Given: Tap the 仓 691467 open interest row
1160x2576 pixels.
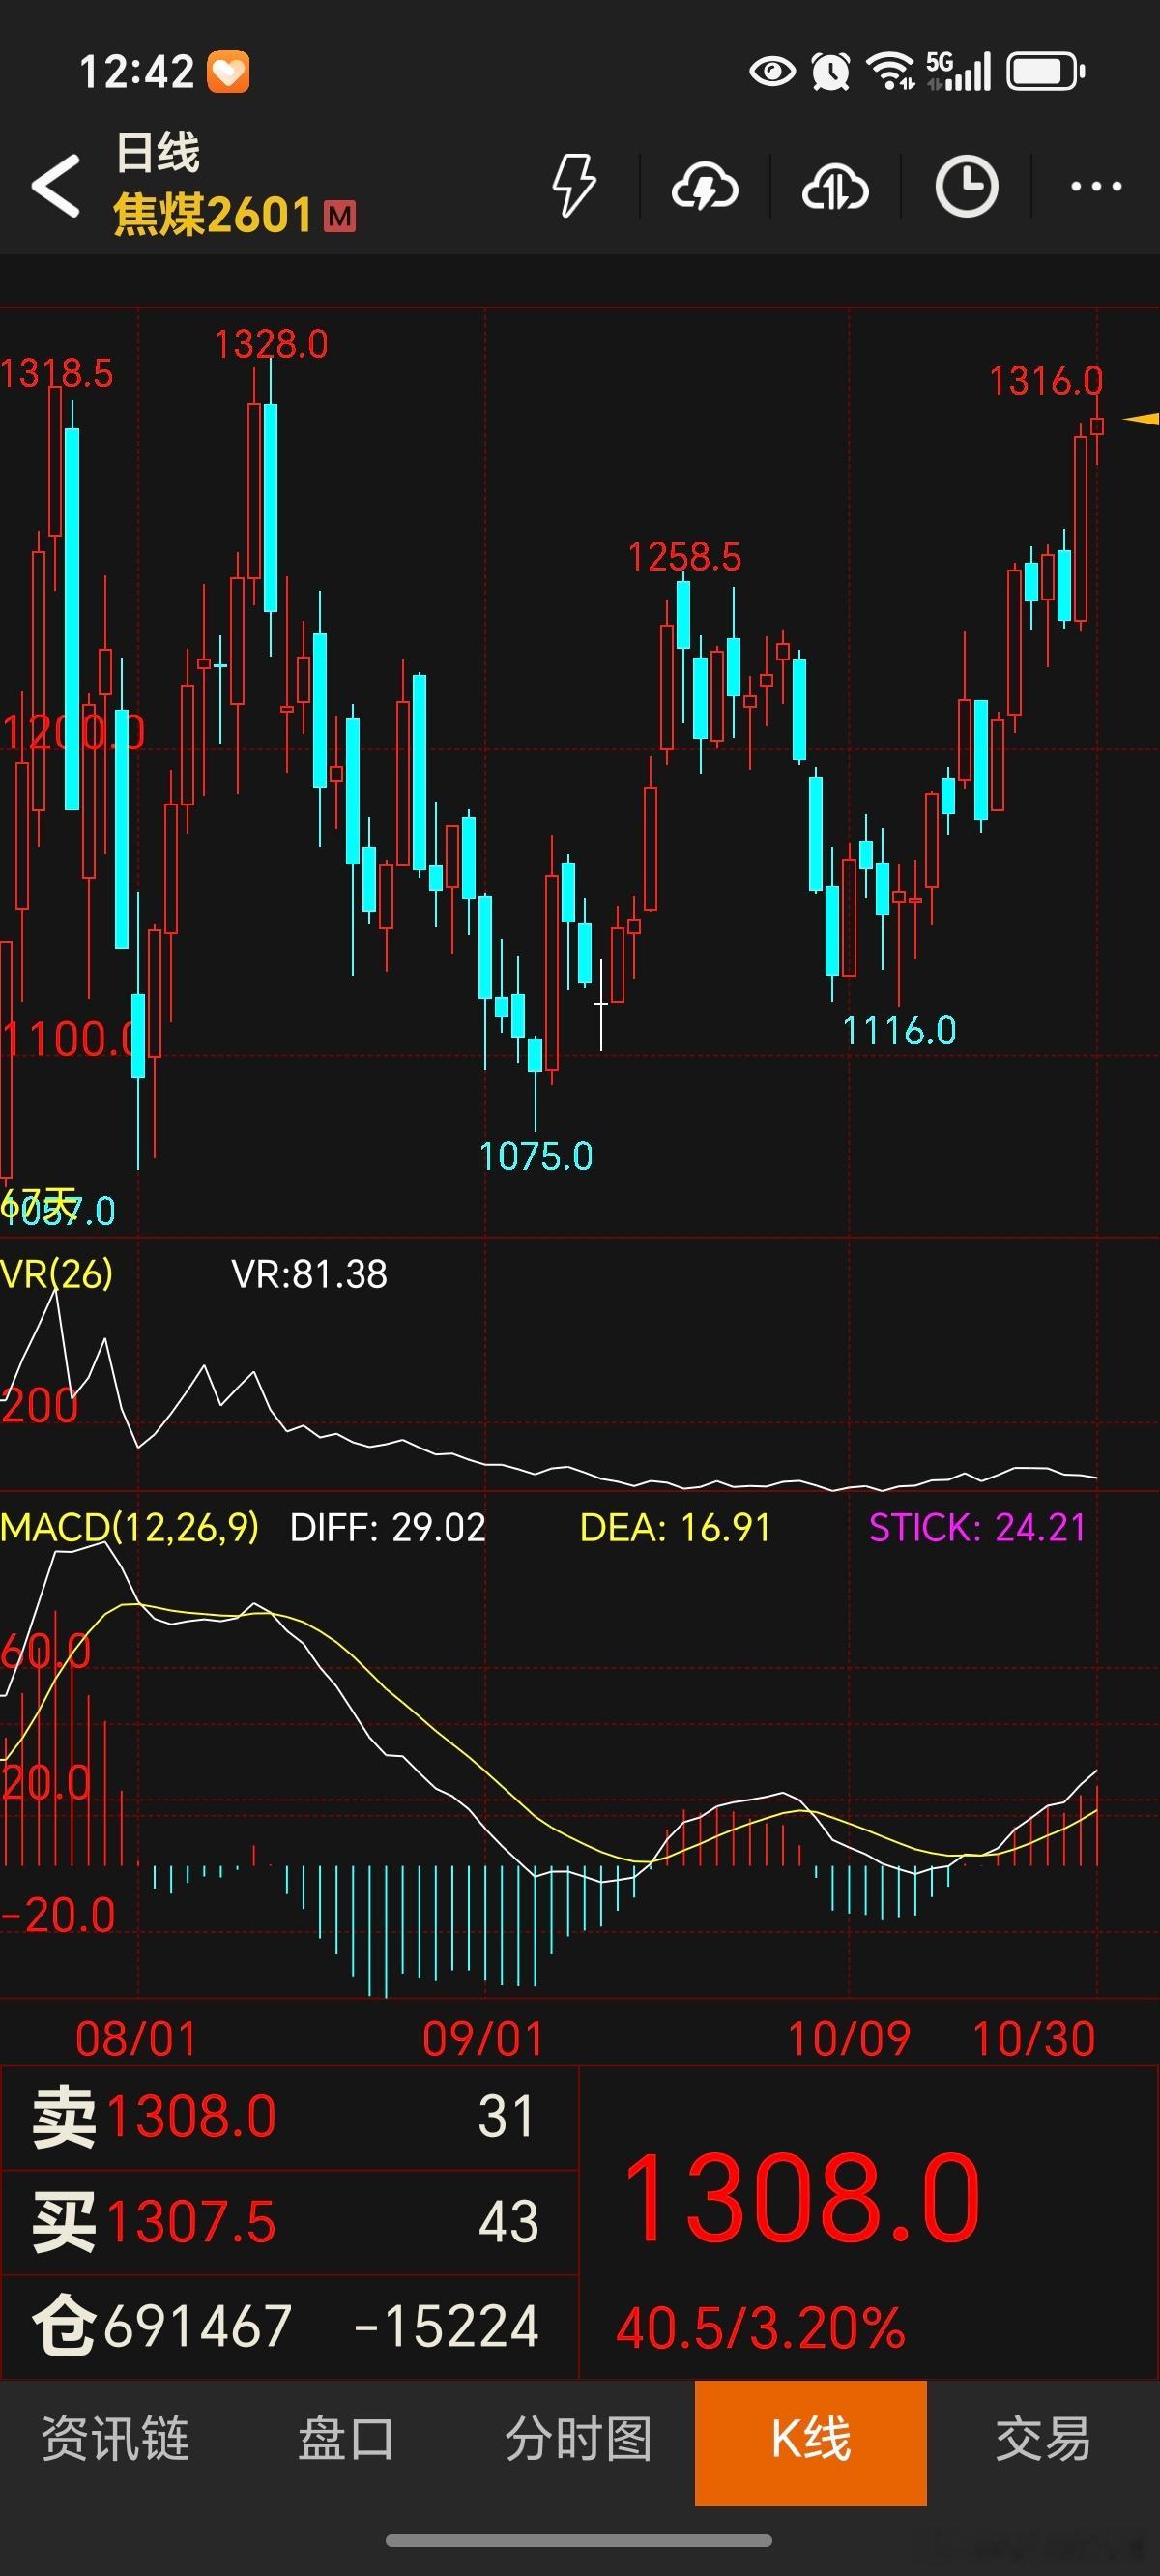Looking at the screenshot, I should click(x=290, y=2326).
